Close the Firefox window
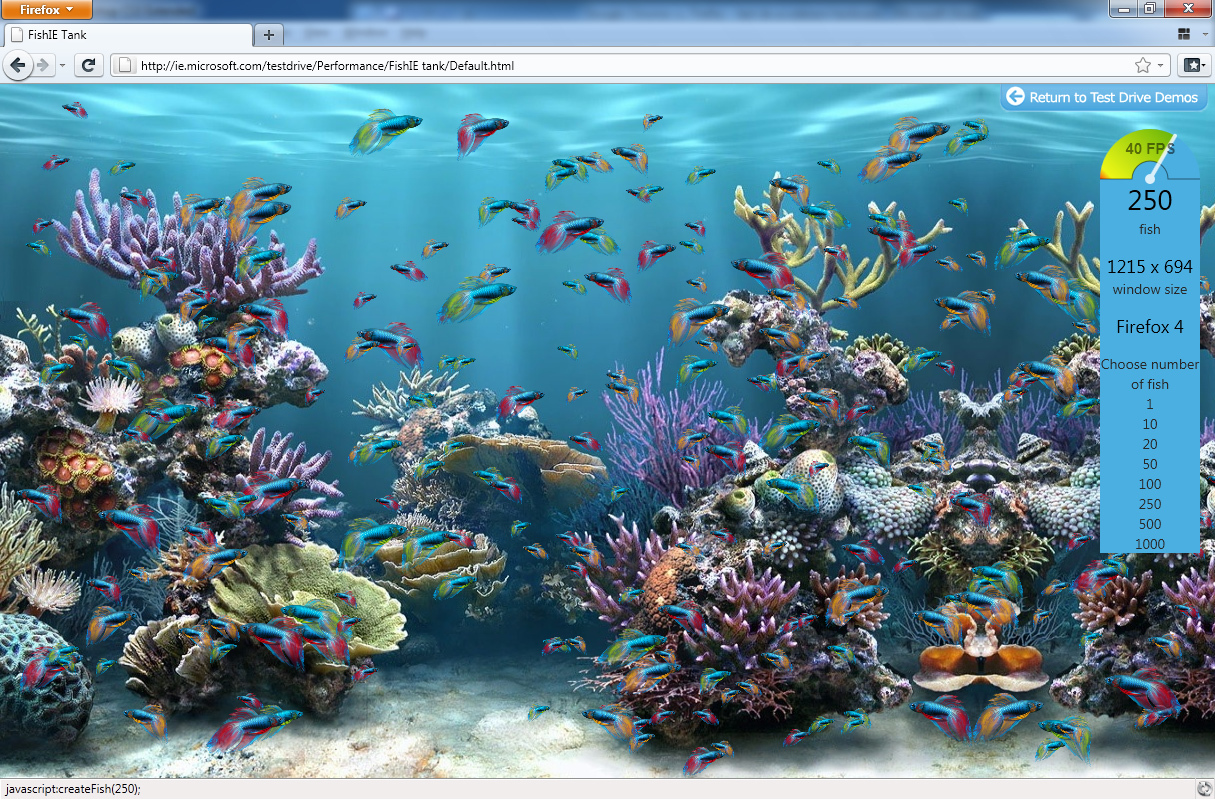The image size is (1215, 800). 1187,8
